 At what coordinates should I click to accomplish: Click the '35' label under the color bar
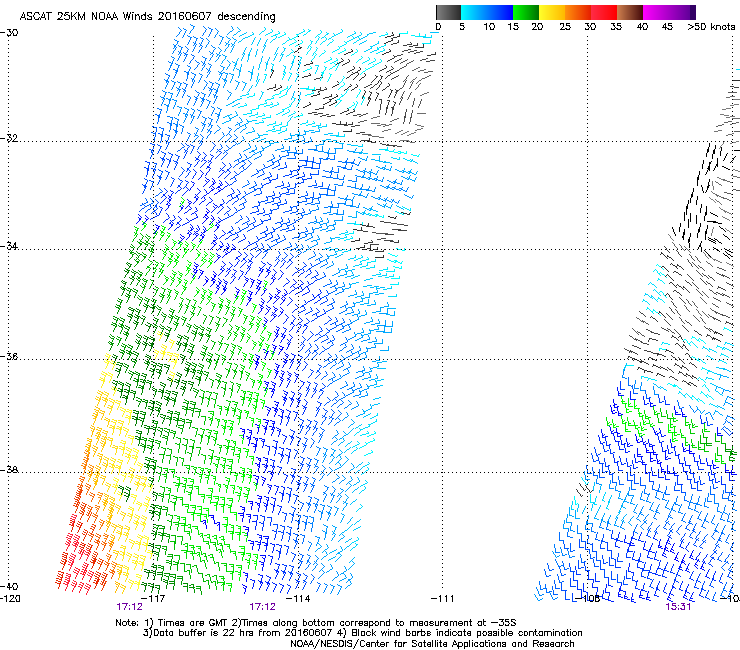616,27
